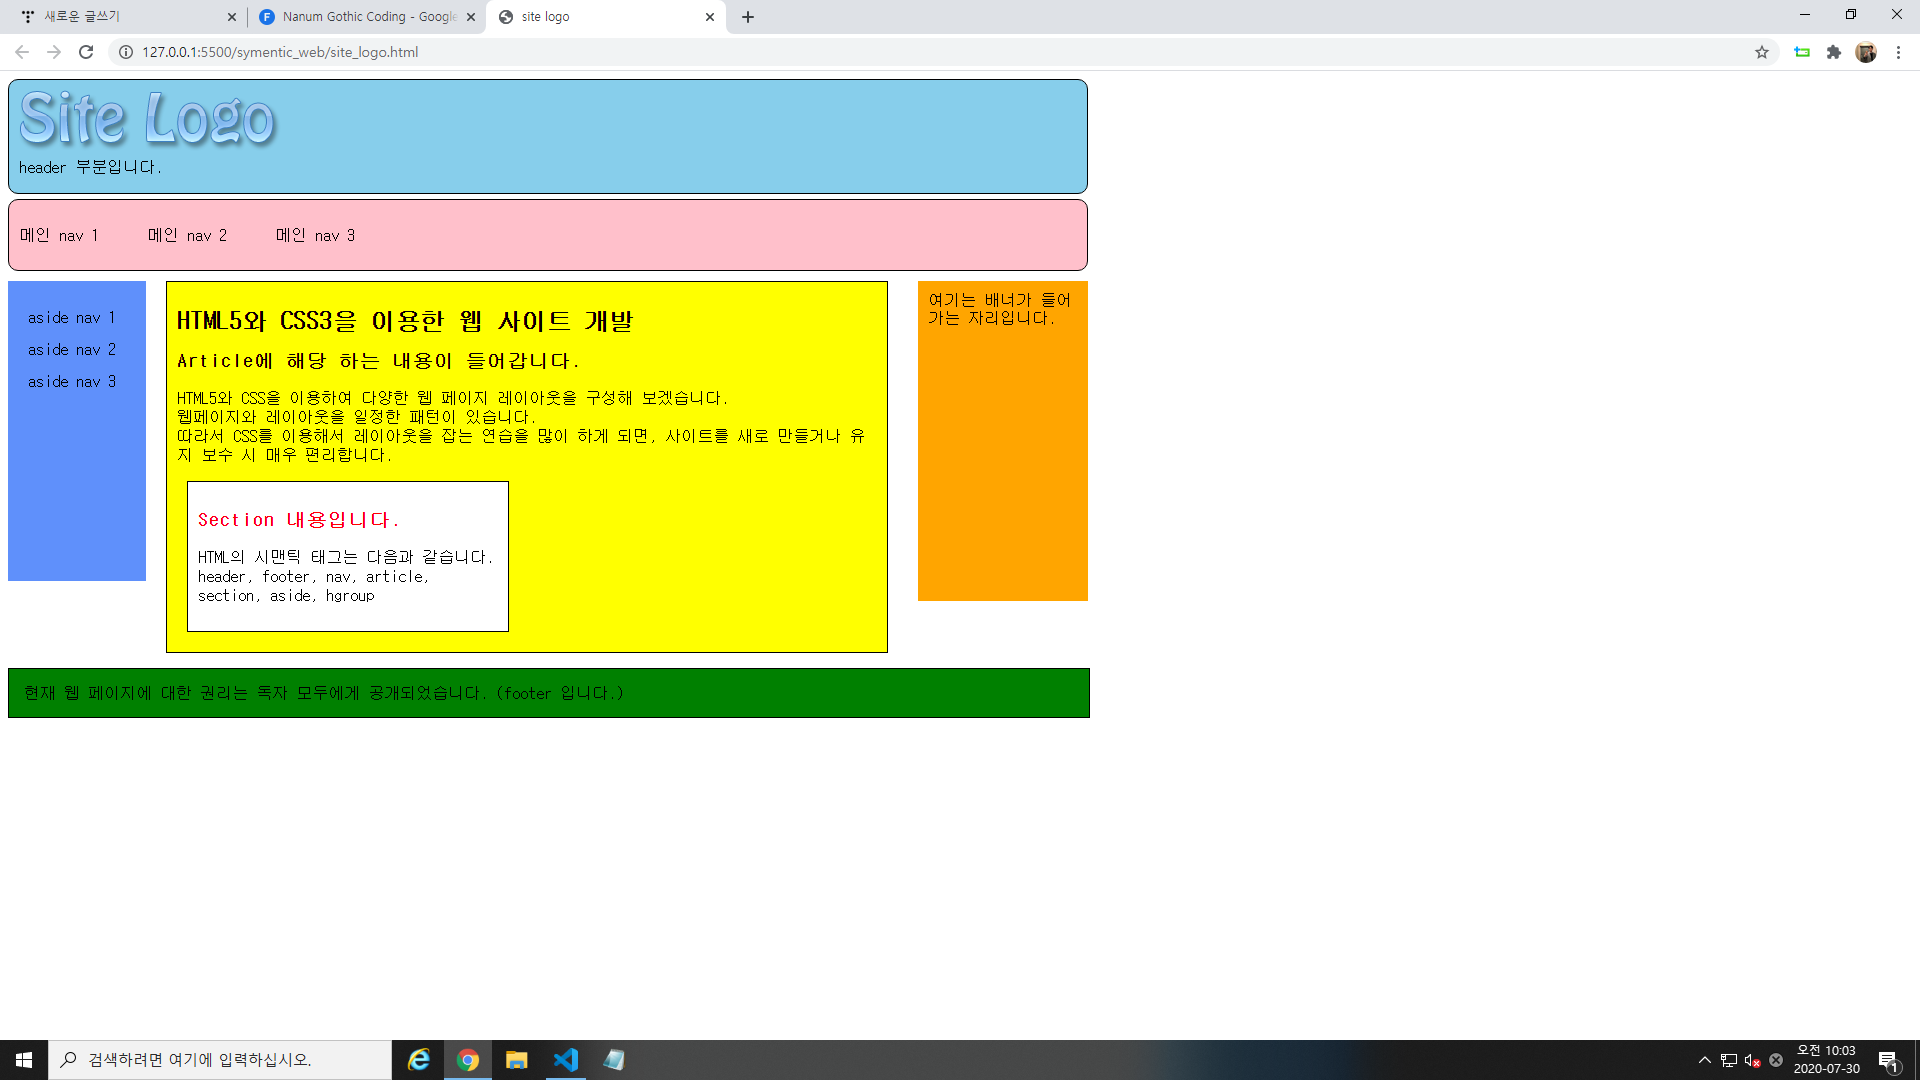The height and width of the screenshot is (1080, 1920).
Task: Open a new browser tab
Action: click(748, 17)
